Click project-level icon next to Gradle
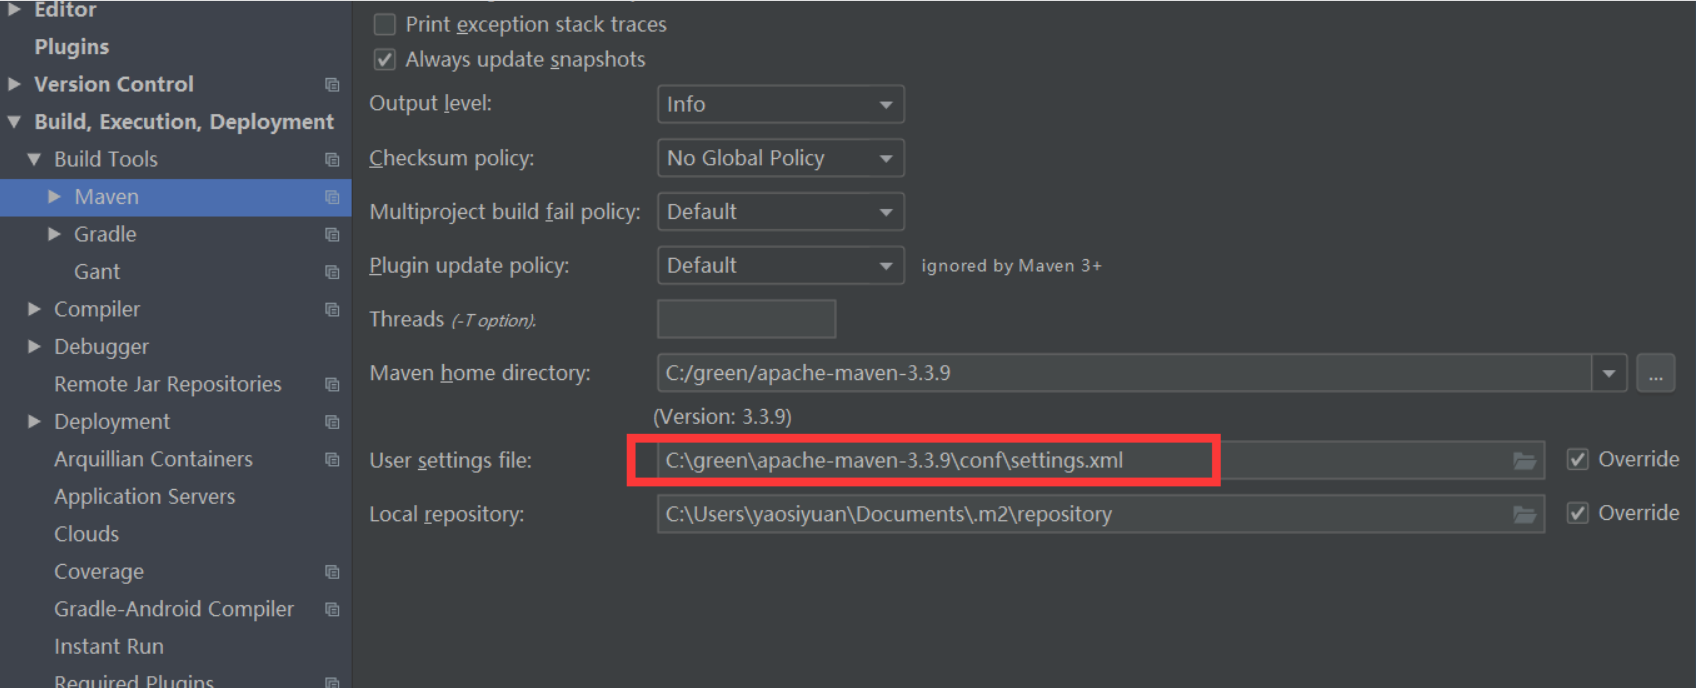This screenshot has height=688, width=1696. pos(332,235)
